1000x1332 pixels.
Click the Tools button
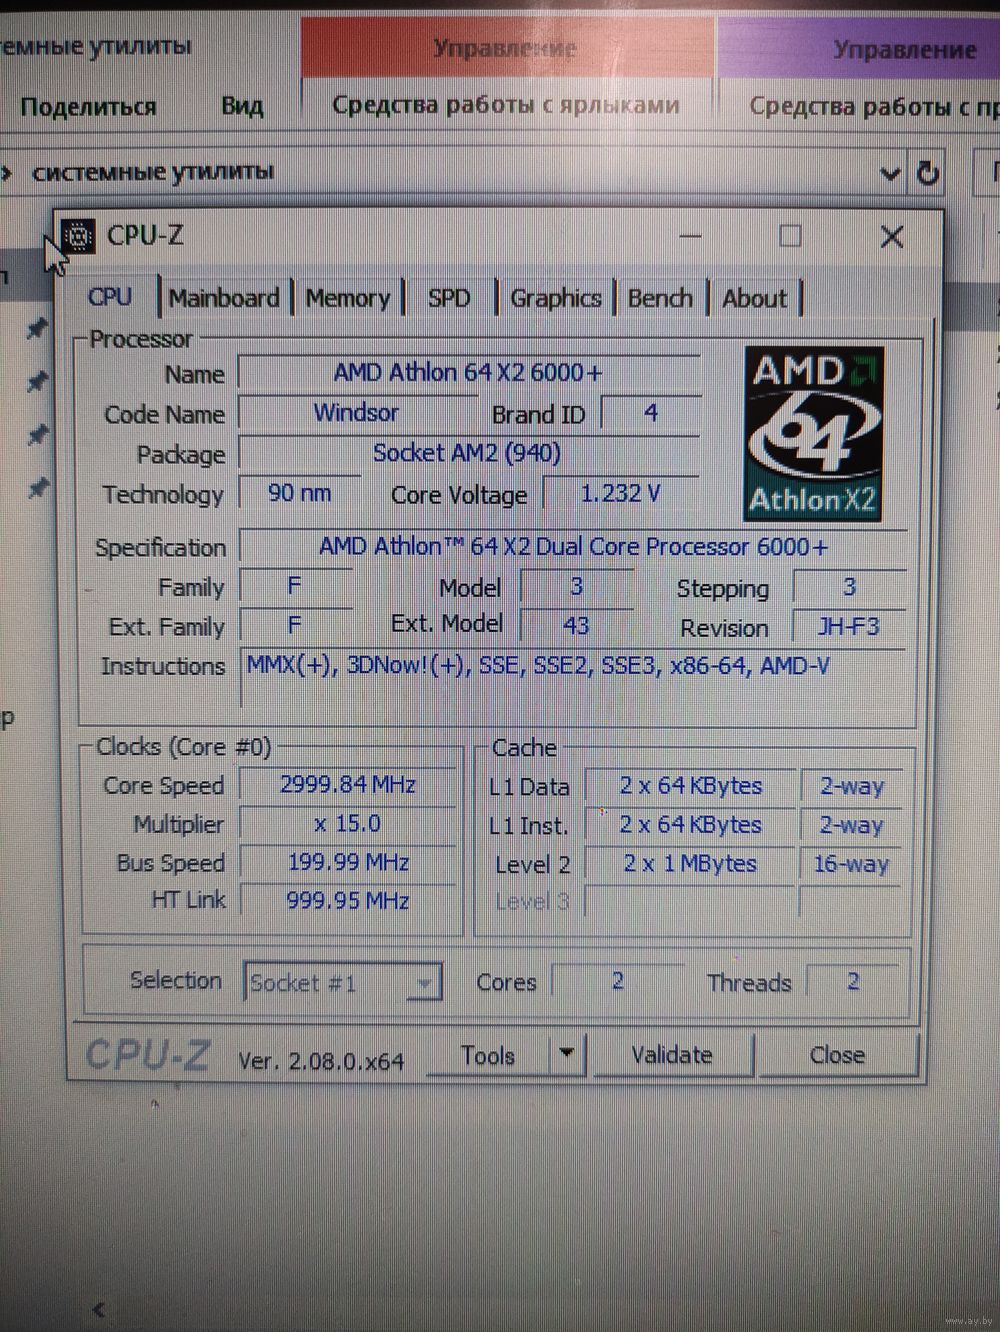[x=488, y=1055]
